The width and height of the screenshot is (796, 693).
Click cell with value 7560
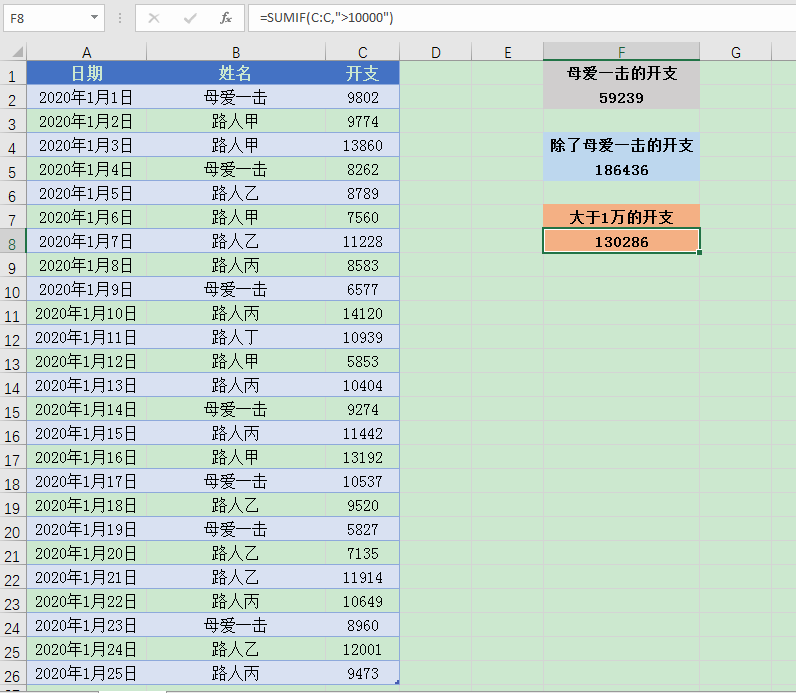(x=362, y=217)
